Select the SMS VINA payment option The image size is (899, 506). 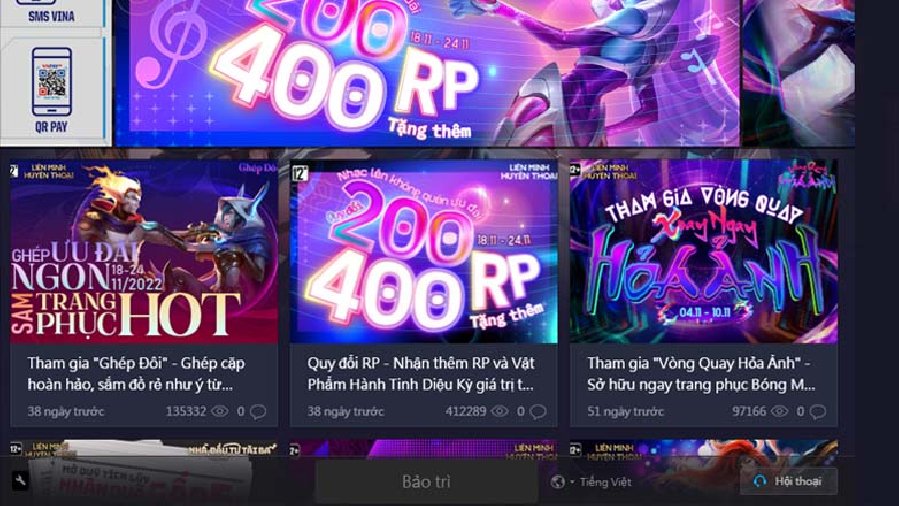pos(52,12)
